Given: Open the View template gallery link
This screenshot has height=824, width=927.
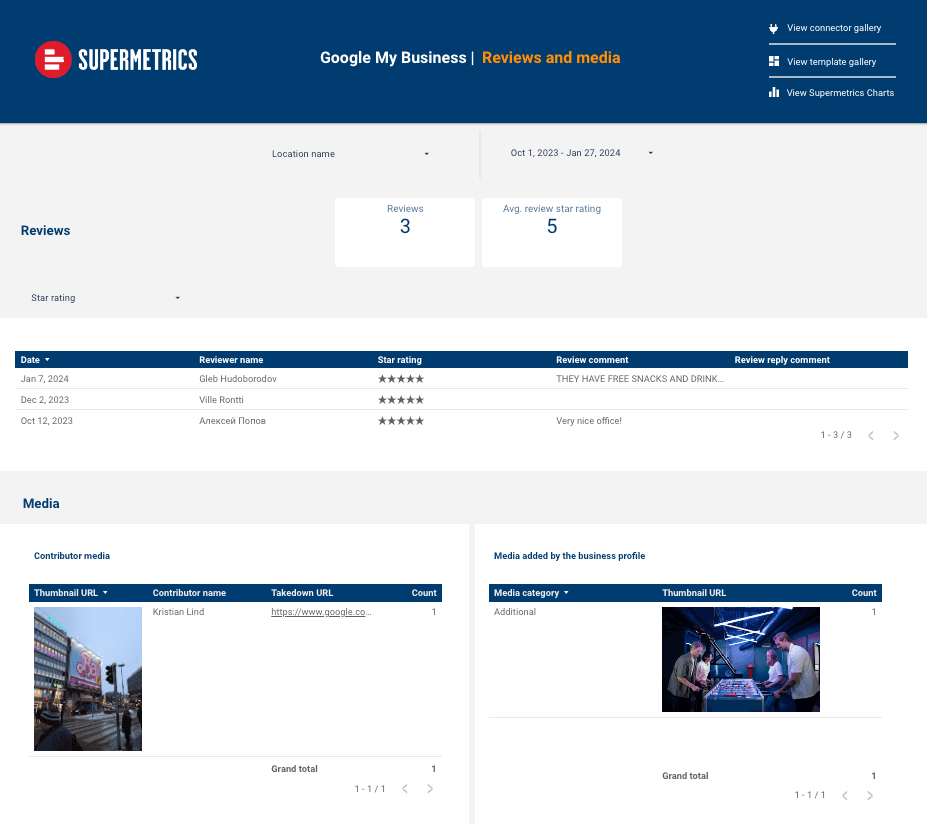Looking at the screenshot, I should tap(831, 62).
